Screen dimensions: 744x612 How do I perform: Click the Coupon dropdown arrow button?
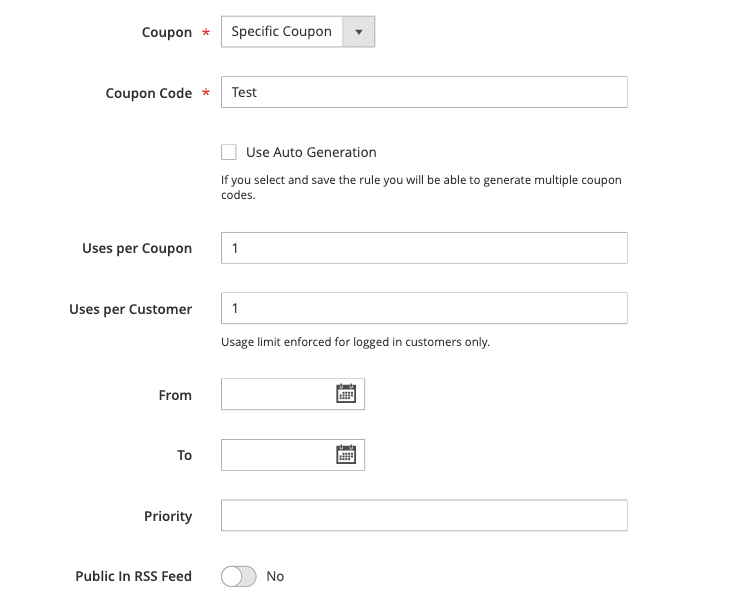tap(359, 32)
